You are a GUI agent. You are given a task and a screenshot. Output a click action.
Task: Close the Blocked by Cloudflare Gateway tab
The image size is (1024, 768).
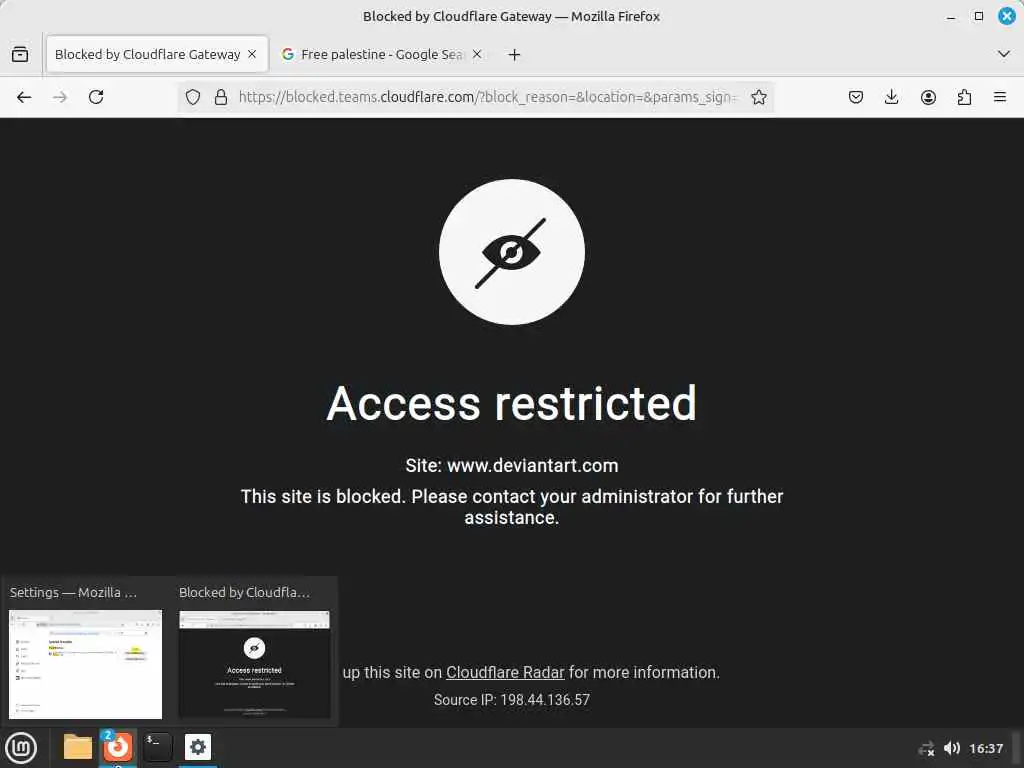252,54
